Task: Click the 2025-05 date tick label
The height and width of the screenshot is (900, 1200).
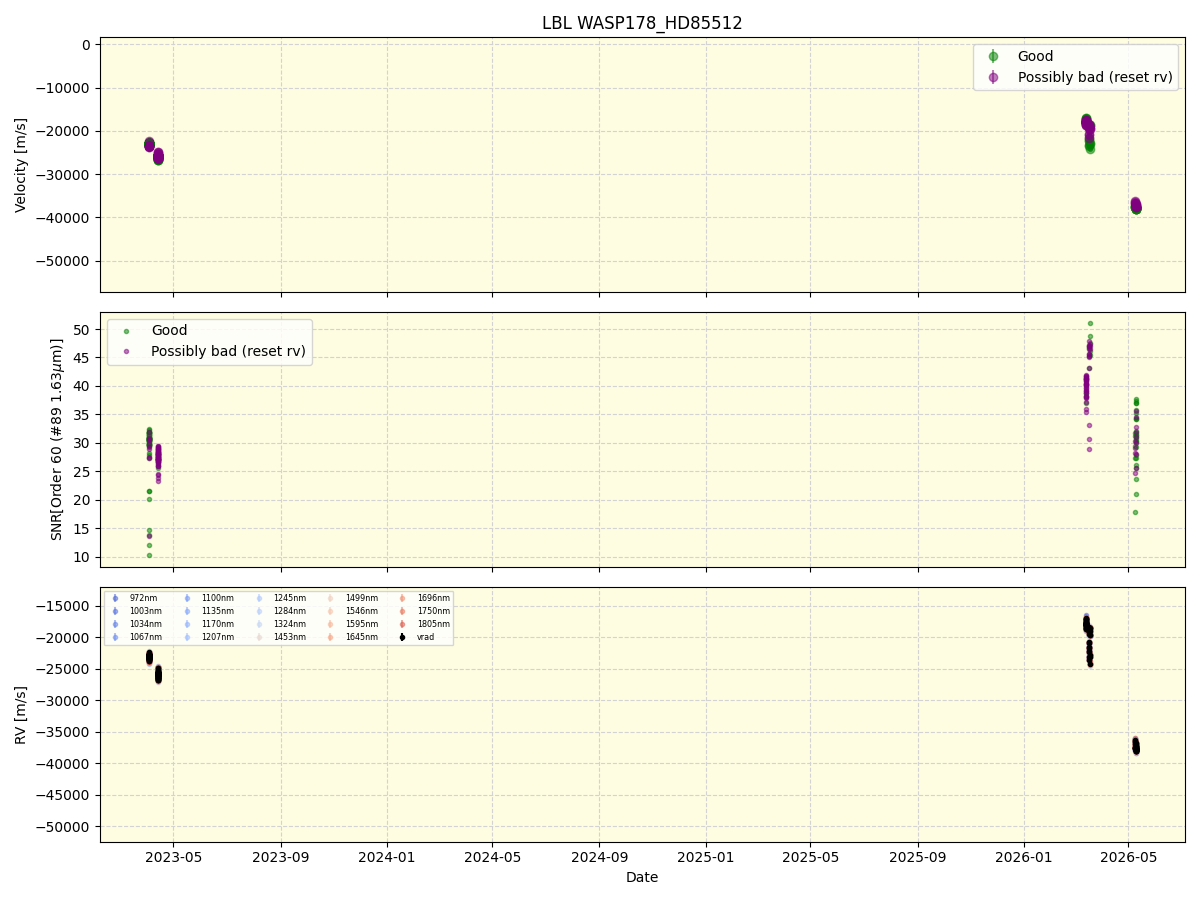Action: click(x=811, y=857)
